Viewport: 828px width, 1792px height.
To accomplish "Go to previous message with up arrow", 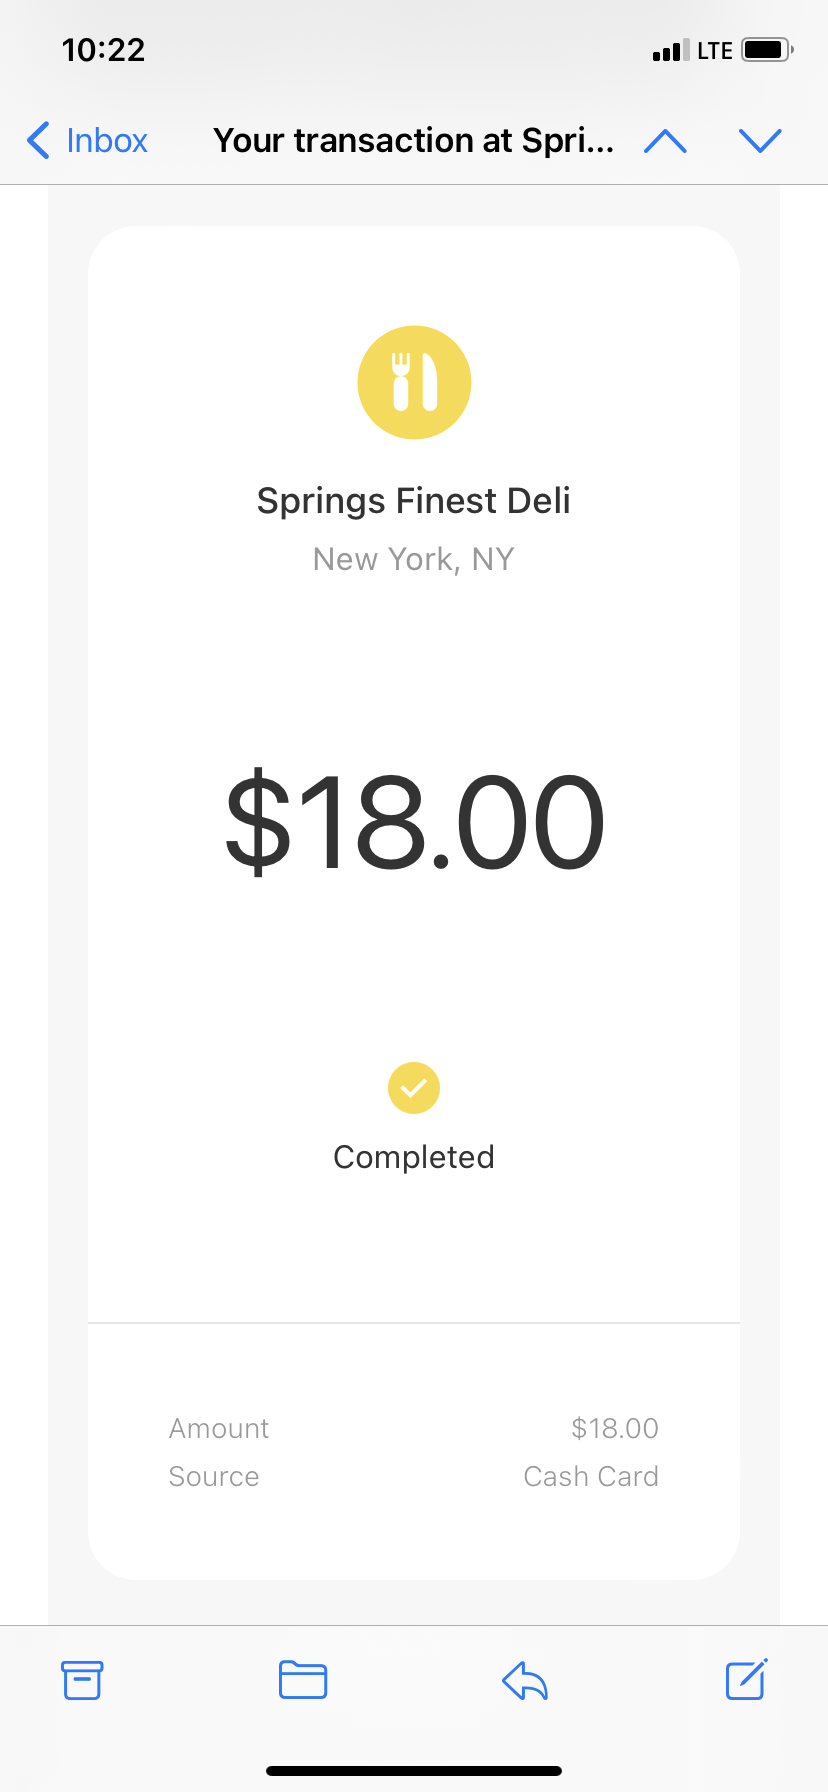I will 665,141.
